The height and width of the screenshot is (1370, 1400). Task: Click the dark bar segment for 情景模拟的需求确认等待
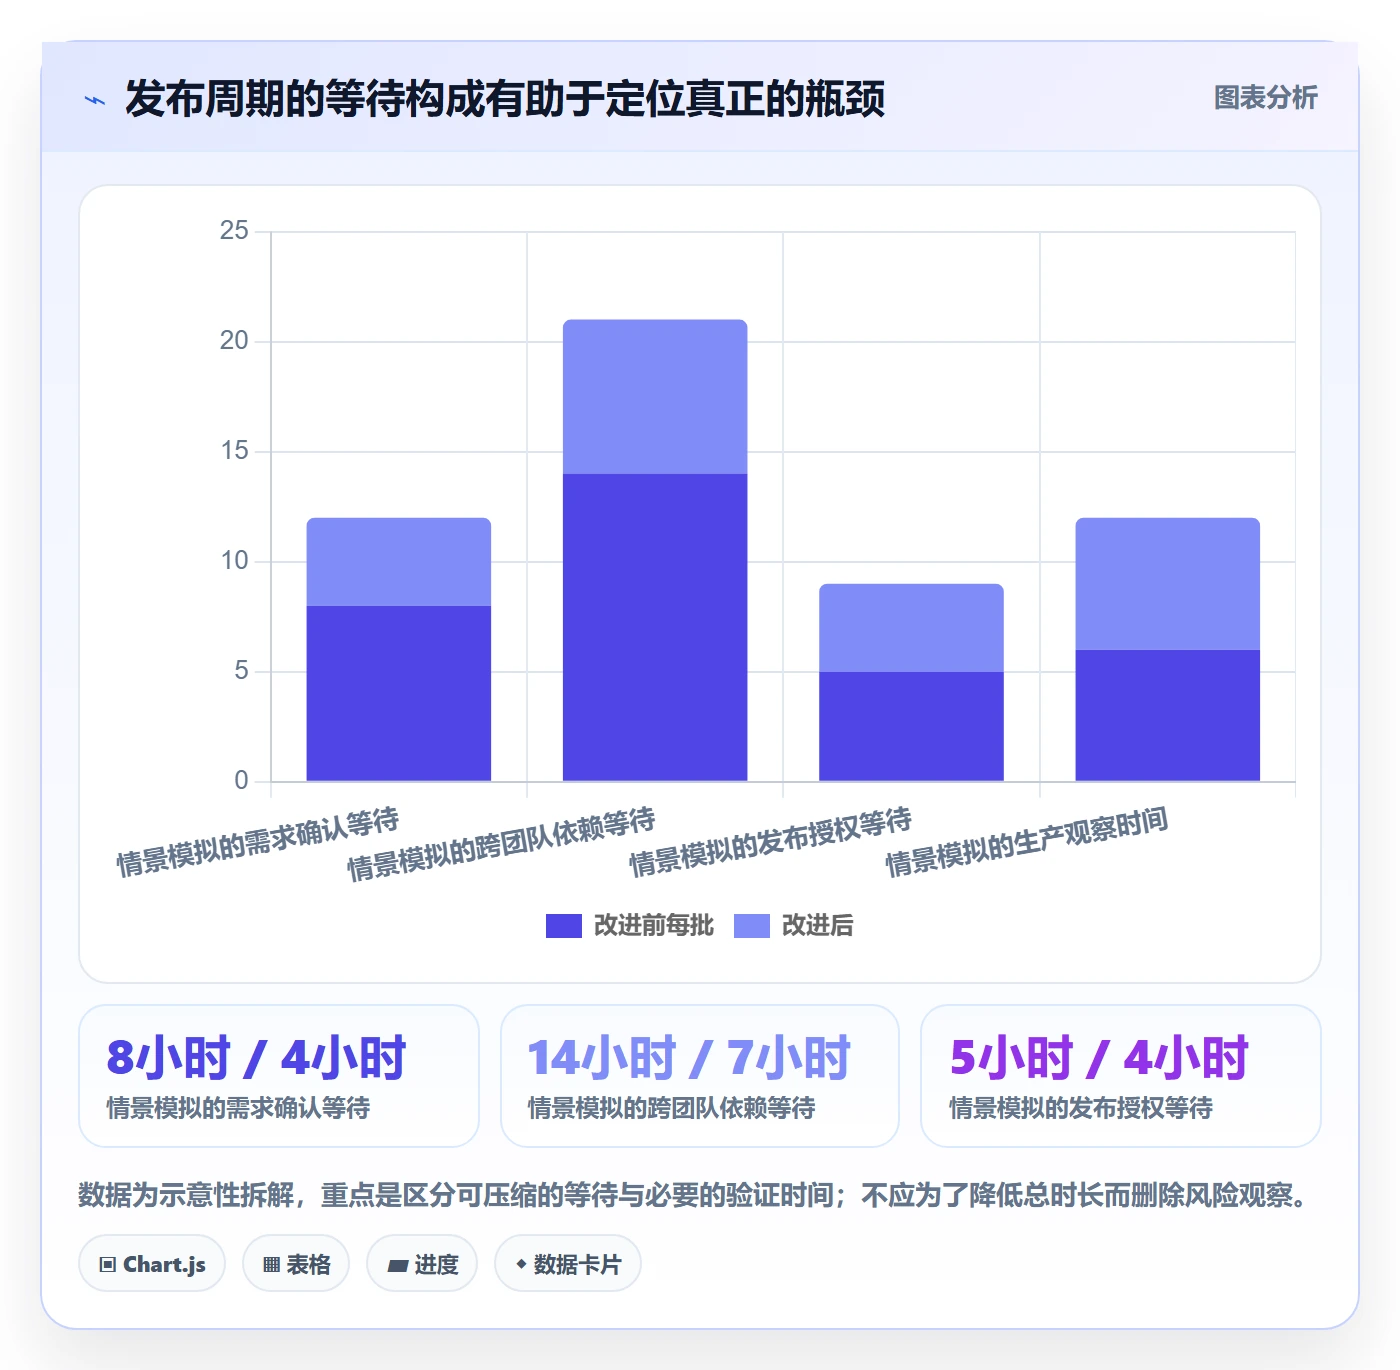click(x=399, y=693)
